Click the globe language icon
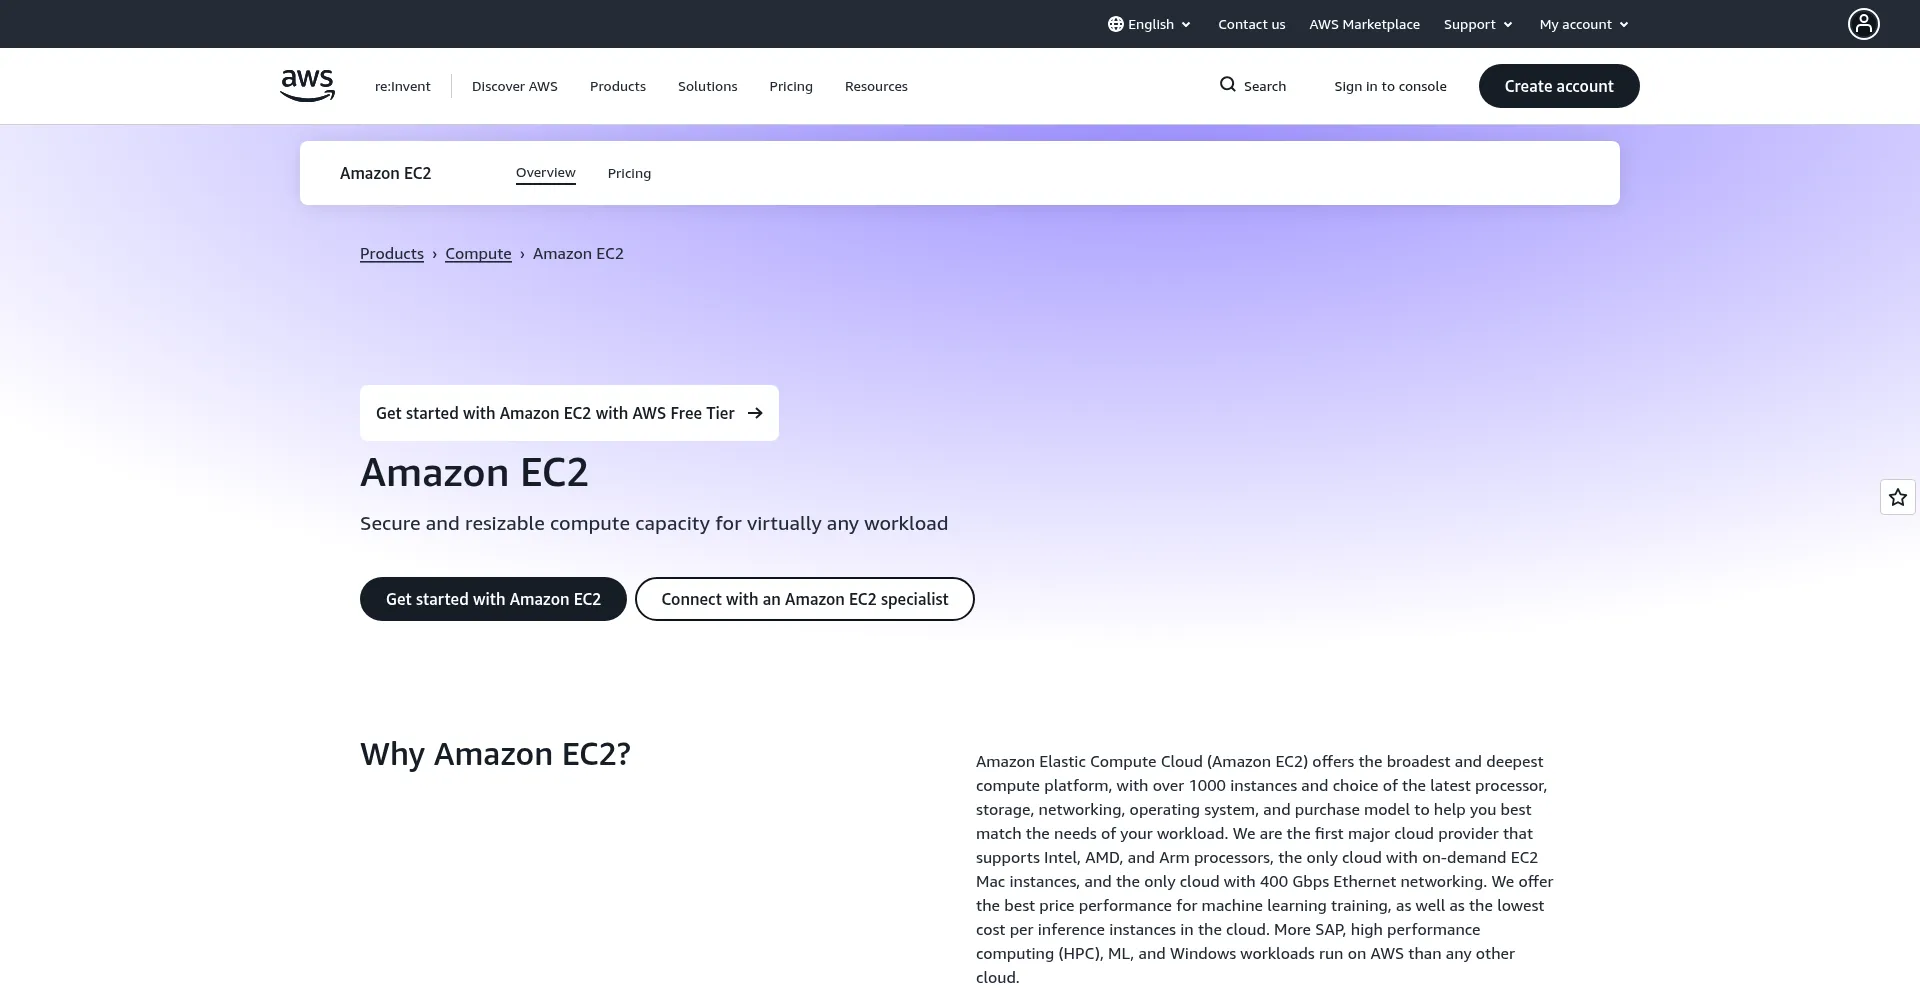The image size is (1920, 993). [1114, 23]
